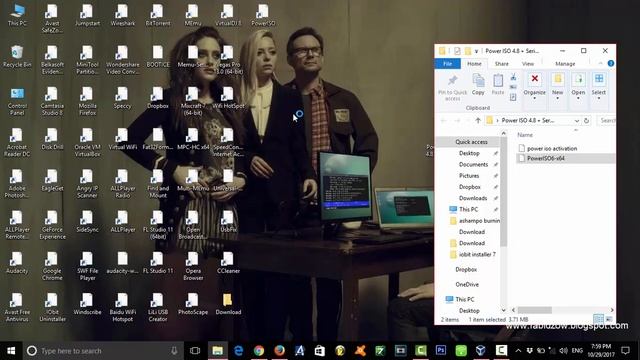Click the ENG language indicator in taskbar
The width and height of the screenshot is (640, 360).
click(x=577, y=350)
